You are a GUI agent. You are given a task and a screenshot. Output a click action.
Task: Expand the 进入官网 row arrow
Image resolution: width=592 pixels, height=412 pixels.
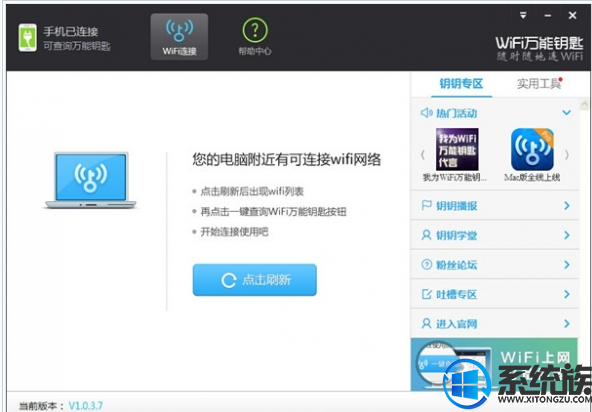coord(567,324)
